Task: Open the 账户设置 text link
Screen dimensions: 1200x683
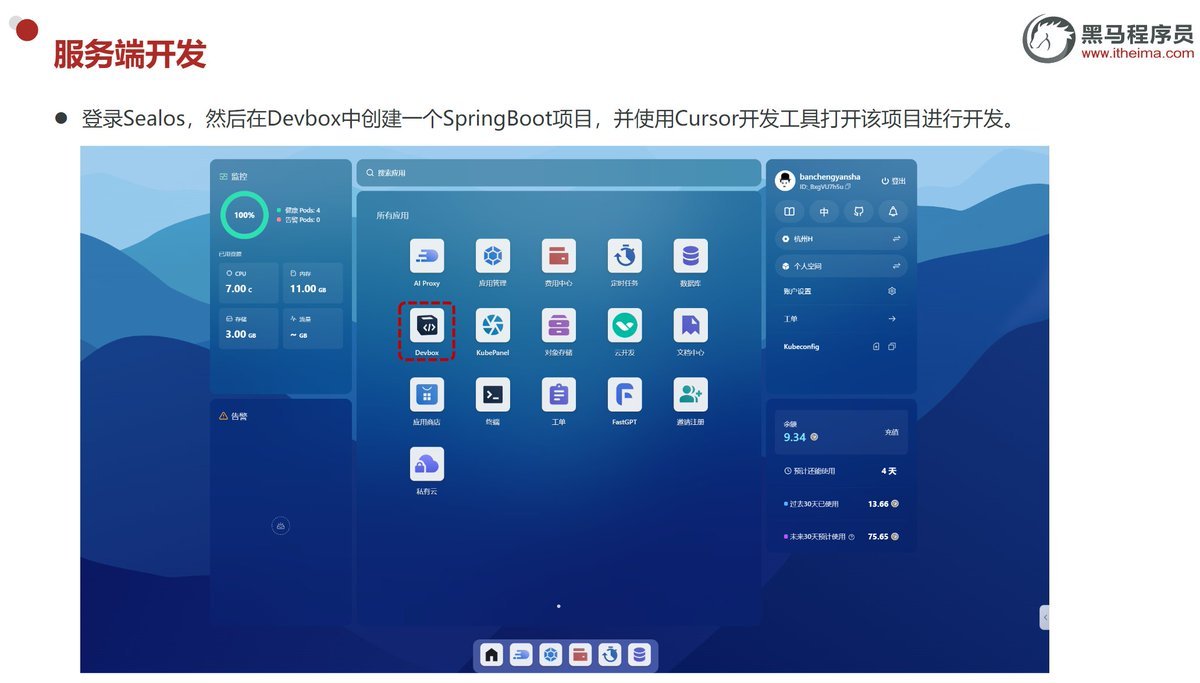Action: tap(797, 291)
